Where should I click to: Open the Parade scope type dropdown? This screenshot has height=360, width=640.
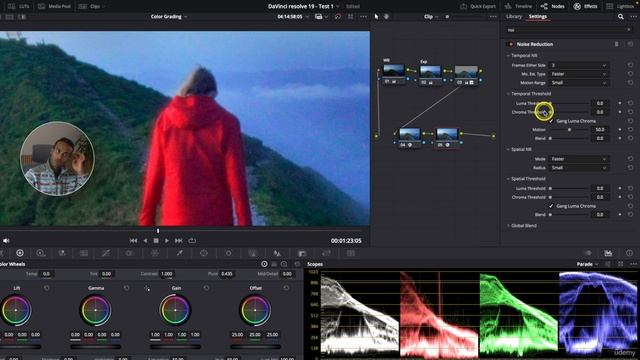587,264
